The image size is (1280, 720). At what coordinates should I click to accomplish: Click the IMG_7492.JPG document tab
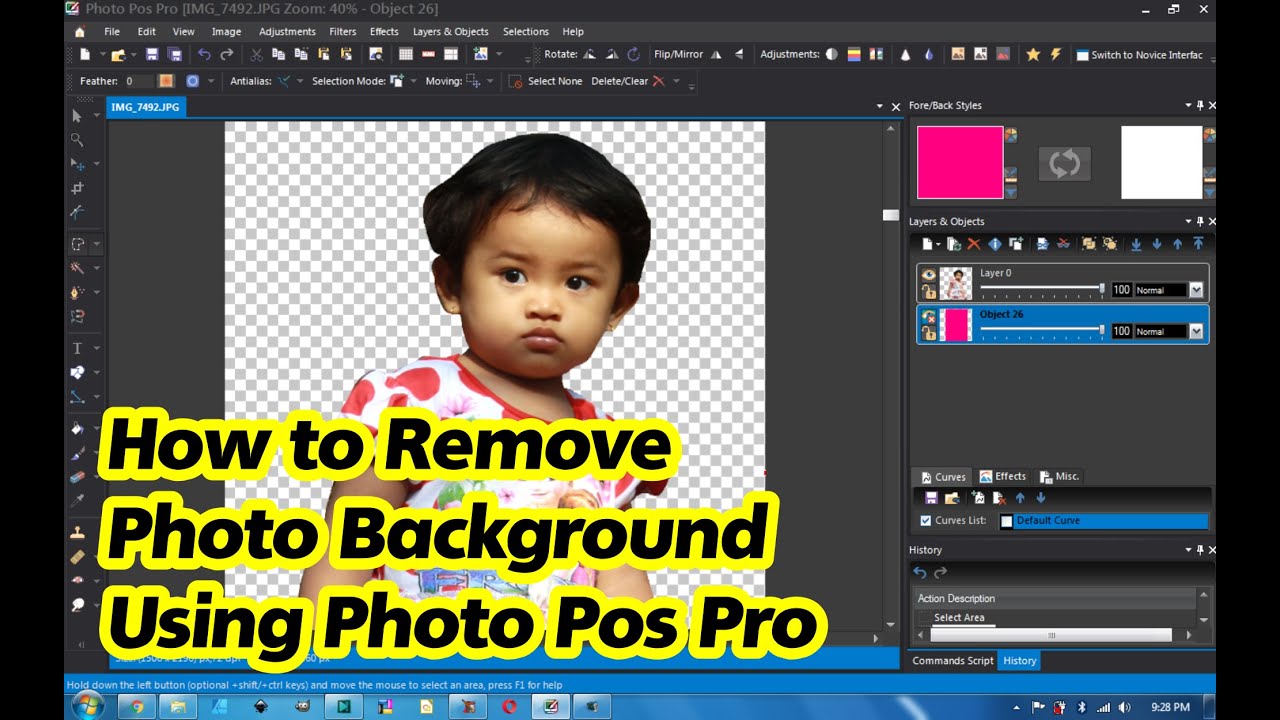[145, 106]
